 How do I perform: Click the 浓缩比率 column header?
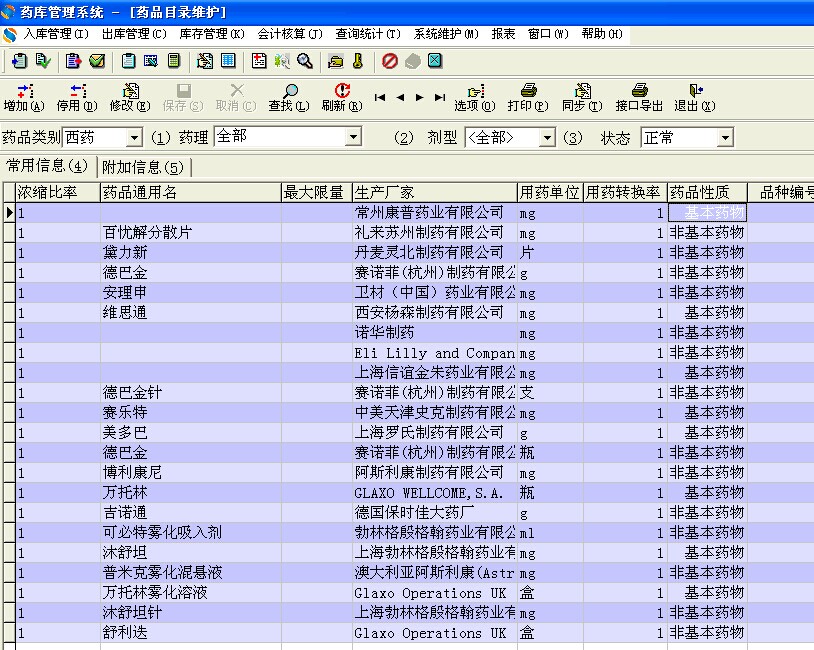58,193
